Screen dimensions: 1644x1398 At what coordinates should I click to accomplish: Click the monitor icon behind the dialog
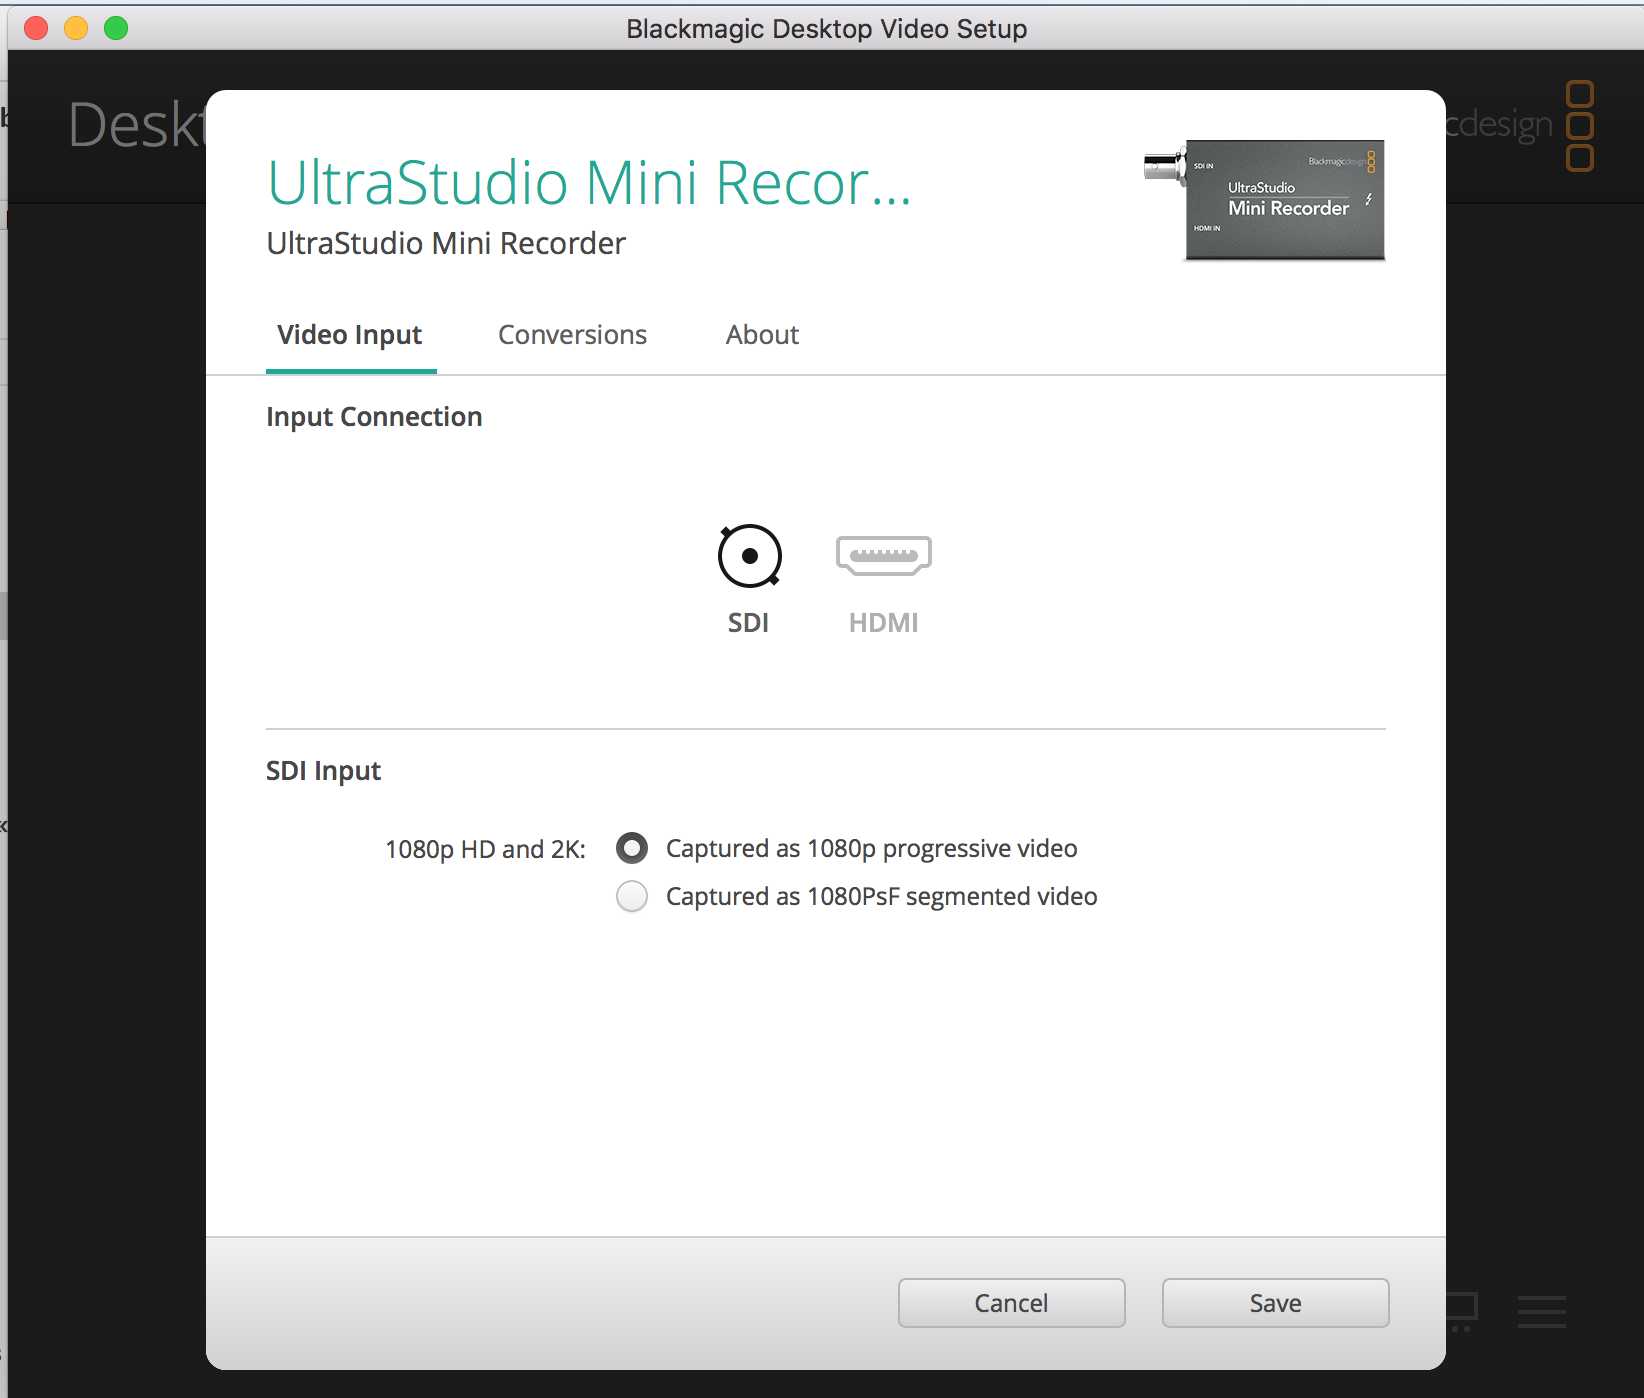(x=1461, y=1311)
